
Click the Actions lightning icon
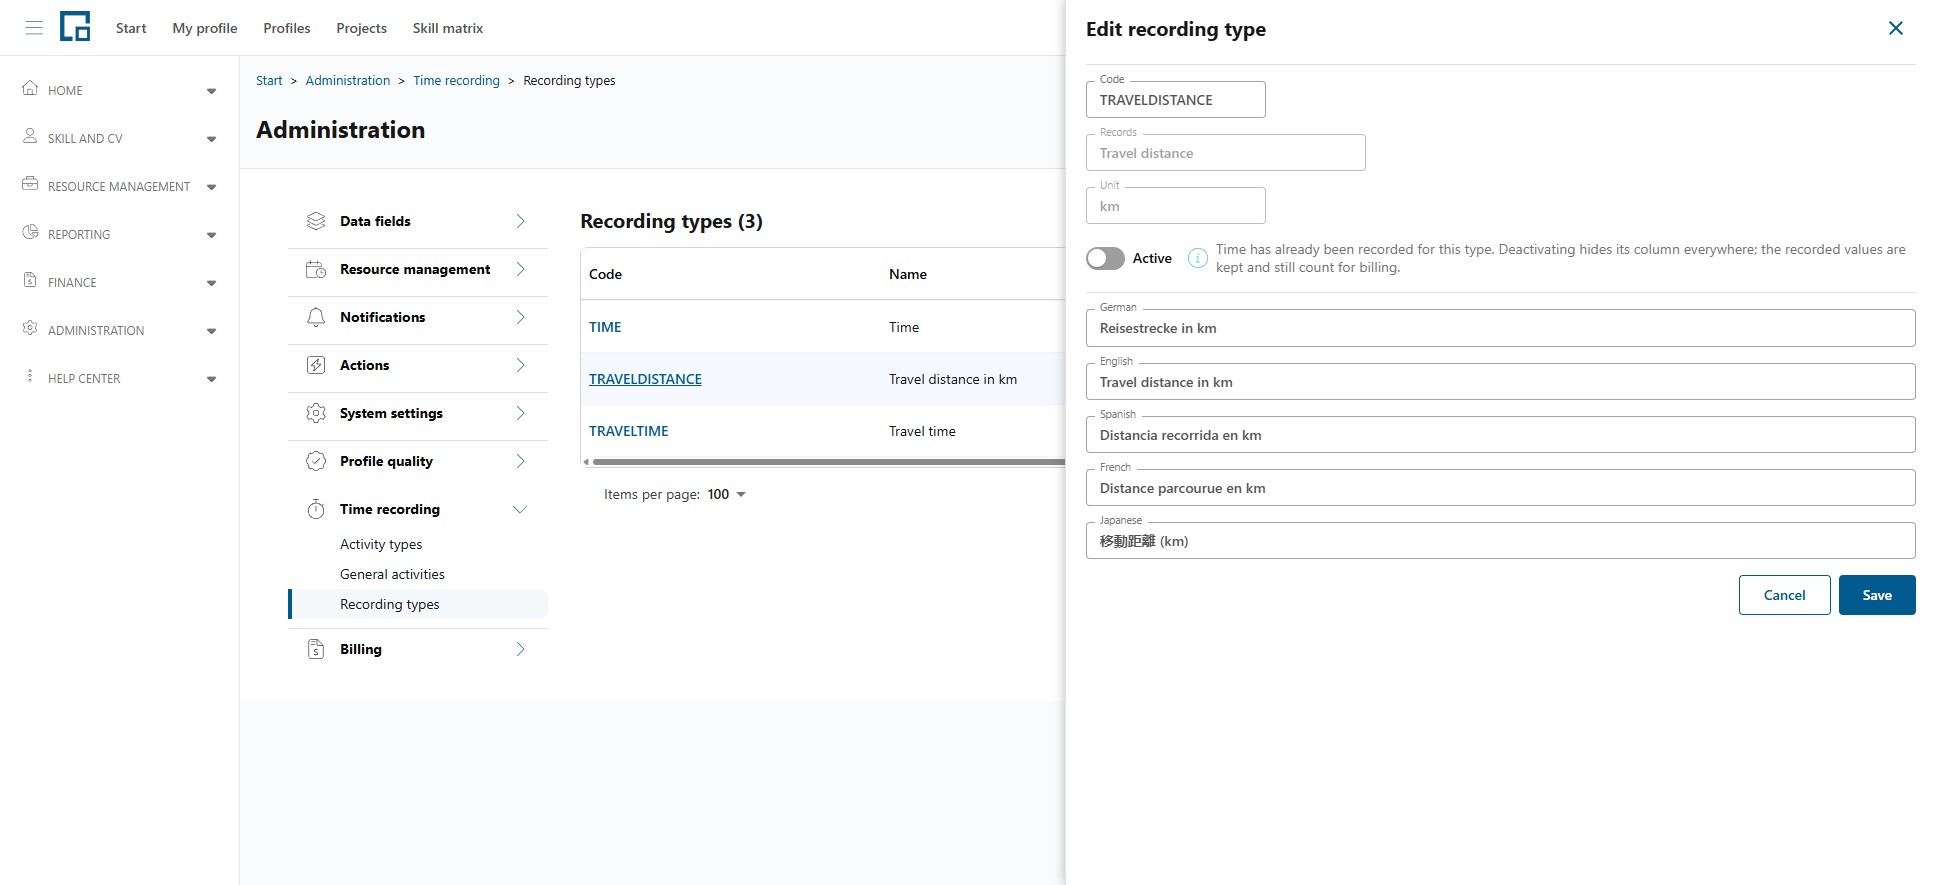tap(316, 365)
